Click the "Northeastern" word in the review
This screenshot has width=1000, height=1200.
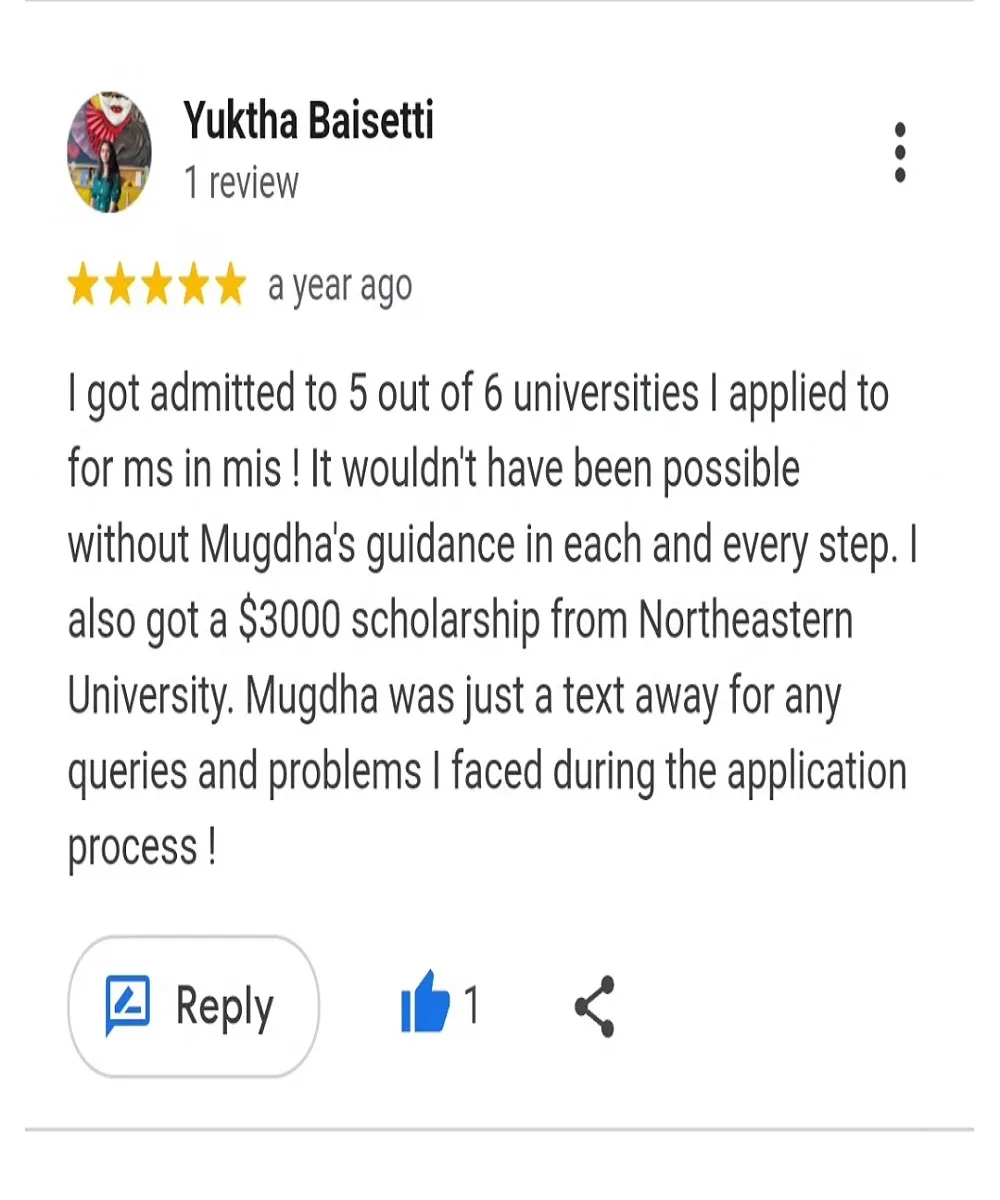pos(745,621)
